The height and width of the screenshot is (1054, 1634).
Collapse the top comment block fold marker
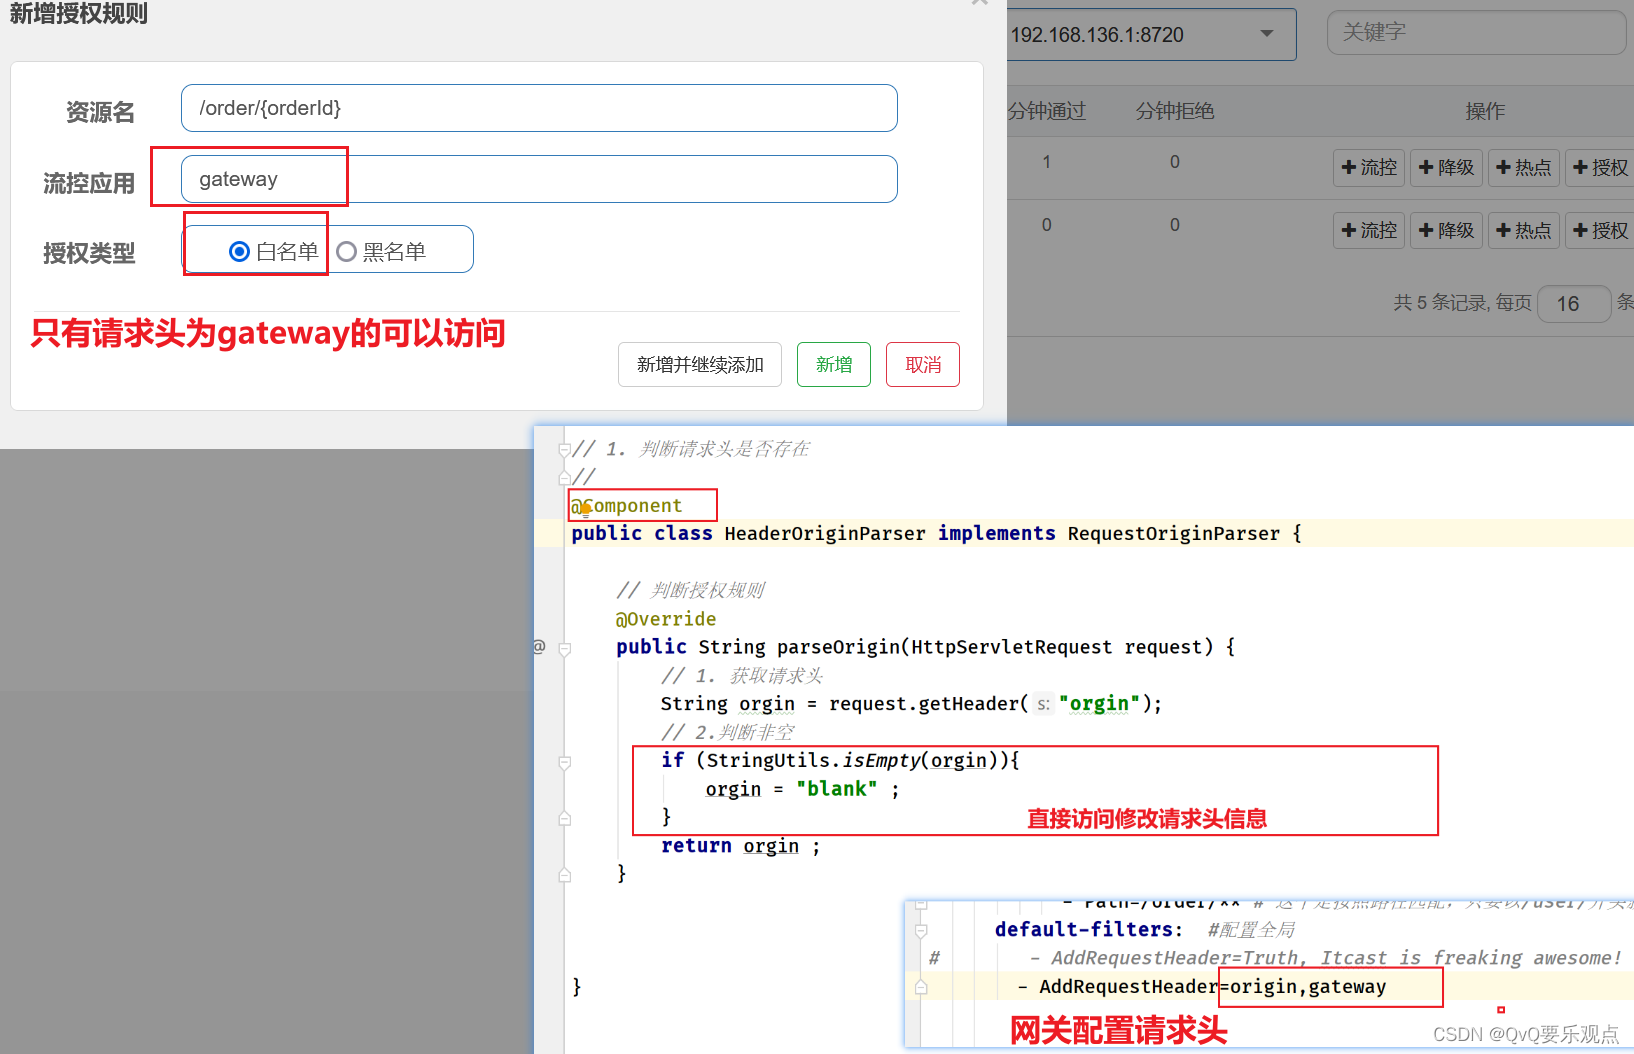[564, 450]
